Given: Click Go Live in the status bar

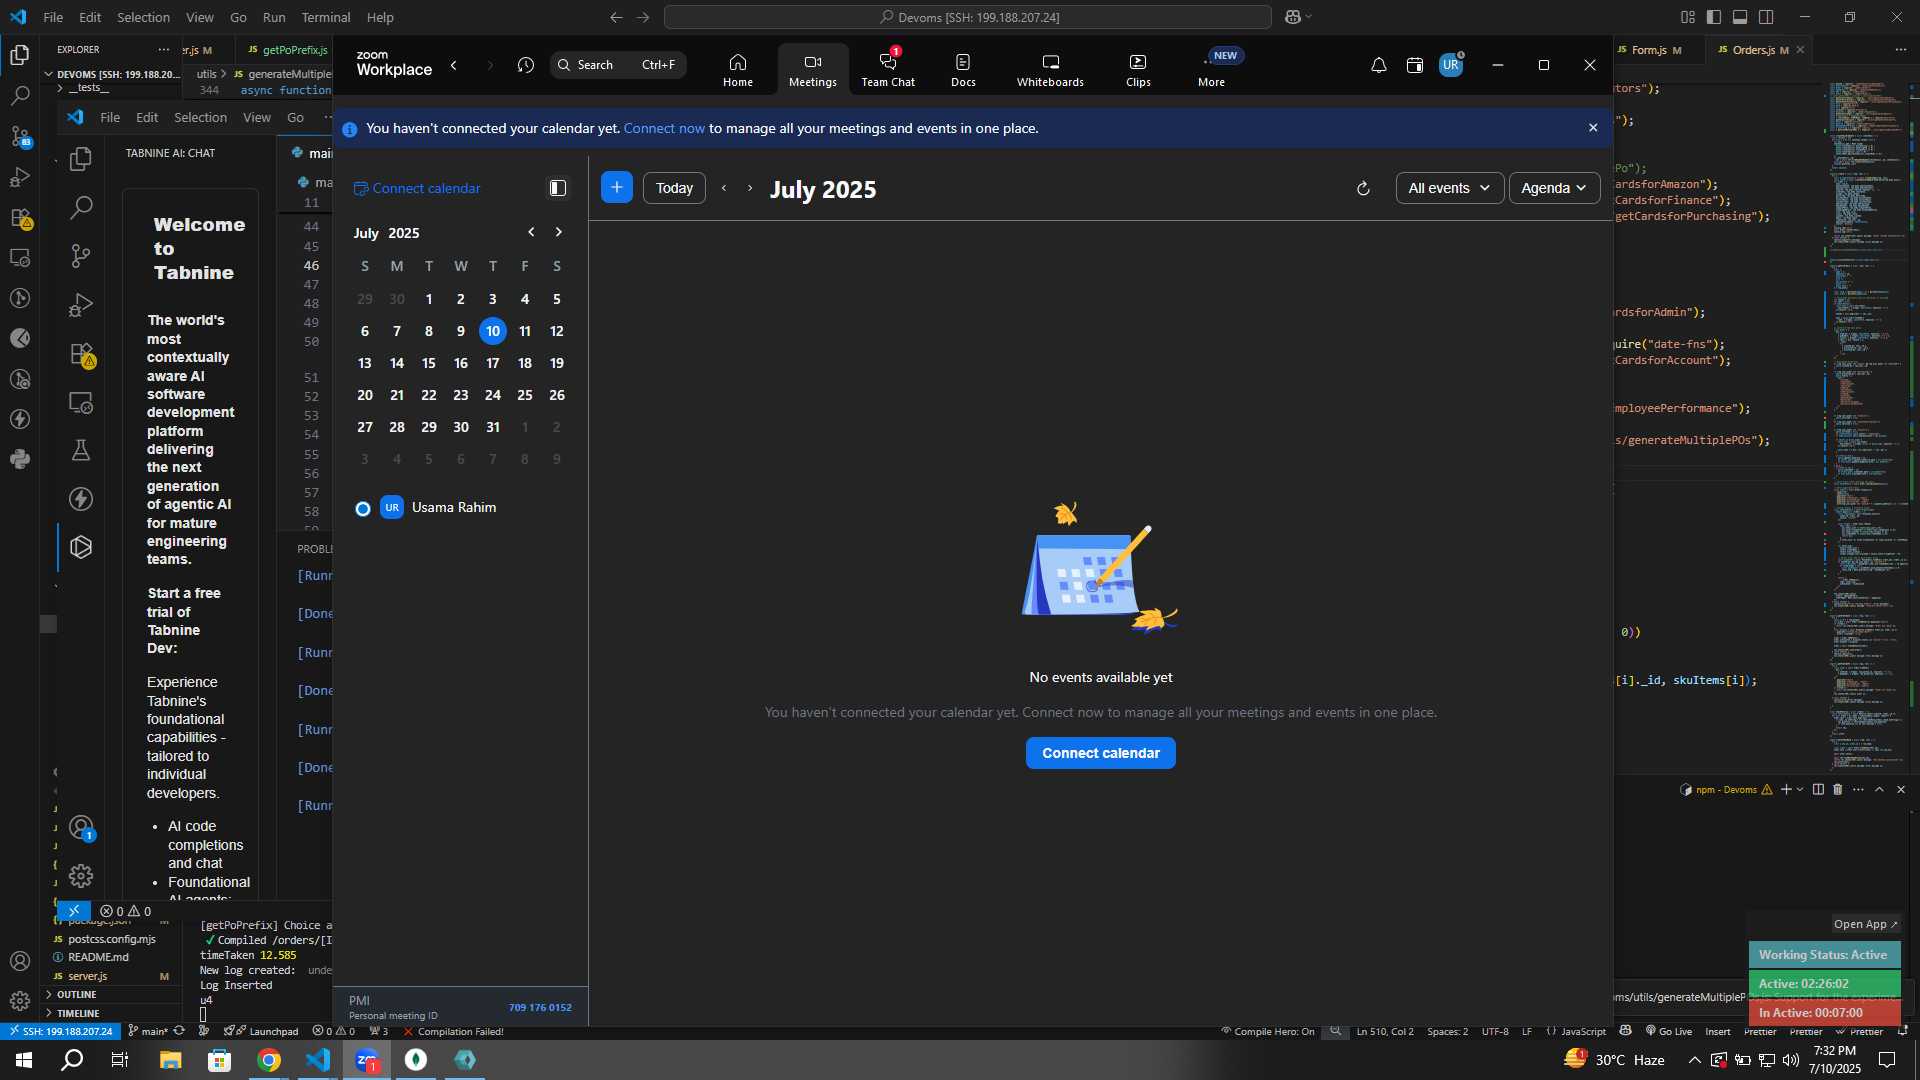Looking at the screenshot, I should (x=1669, y=1031).
